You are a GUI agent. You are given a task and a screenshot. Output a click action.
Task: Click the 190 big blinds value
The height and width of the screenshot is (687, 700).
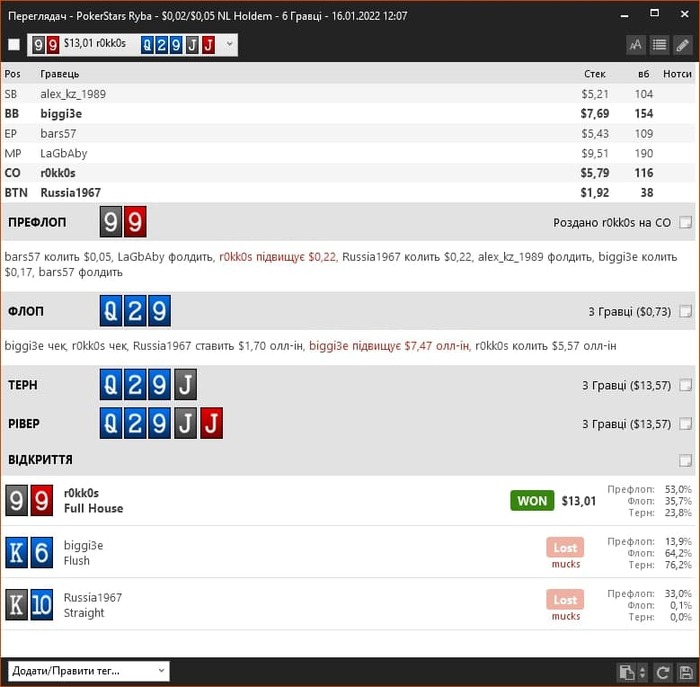pyautogui.click(x=644, y=153)
